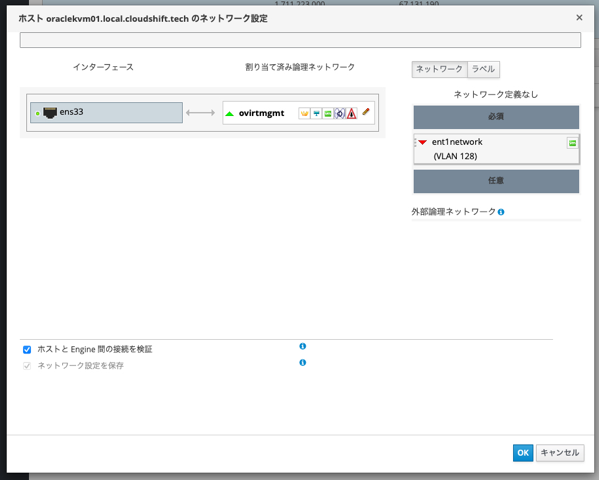Click the 割り当て済み論理ネットワーク heading
Screen dimensions: 599x480
pos(300,67)
